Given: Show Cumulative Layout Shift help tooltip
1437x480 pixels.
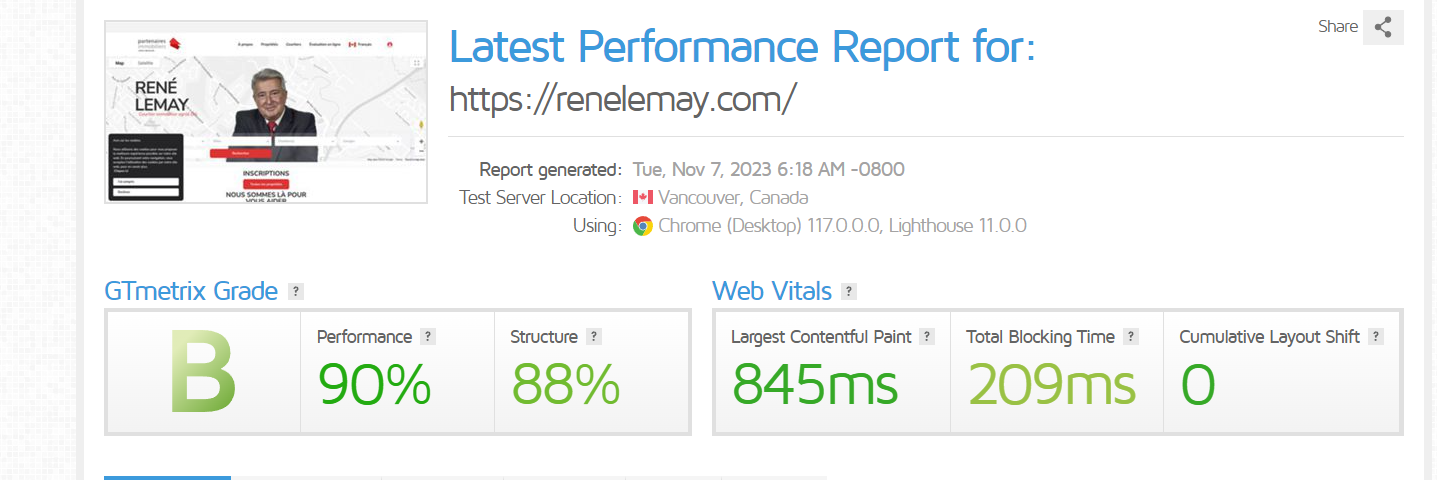Looking at the screenshot, I should (1376, 337).
